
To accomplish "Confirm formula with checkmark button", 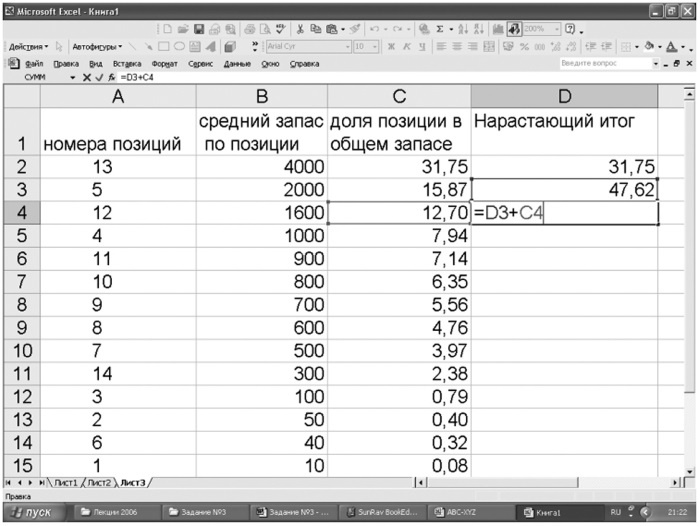I will (97, 76).
